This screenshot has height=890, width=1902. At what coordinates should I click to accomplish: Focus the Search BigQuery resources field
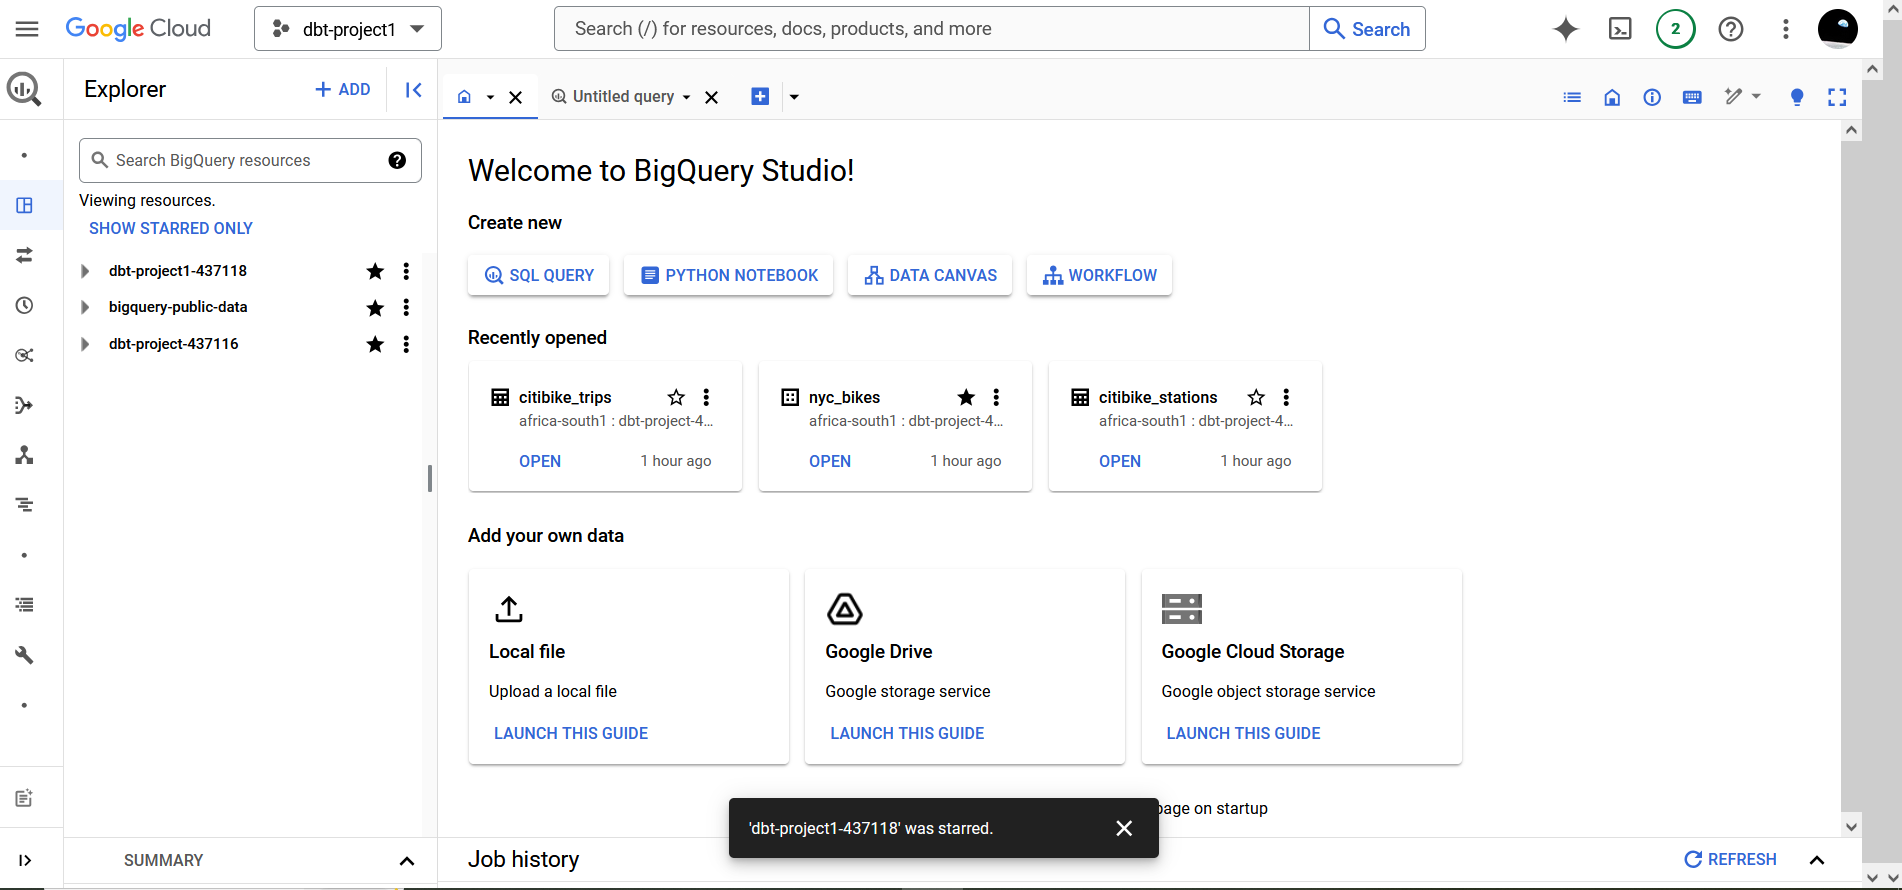pos(250,160)
